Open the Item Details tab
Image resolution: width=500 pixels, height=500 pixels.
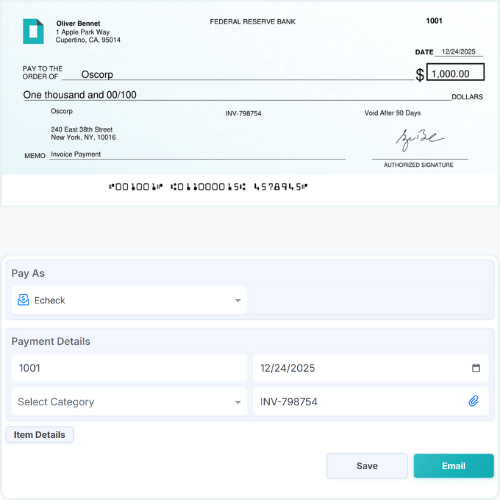pos(40,435)
